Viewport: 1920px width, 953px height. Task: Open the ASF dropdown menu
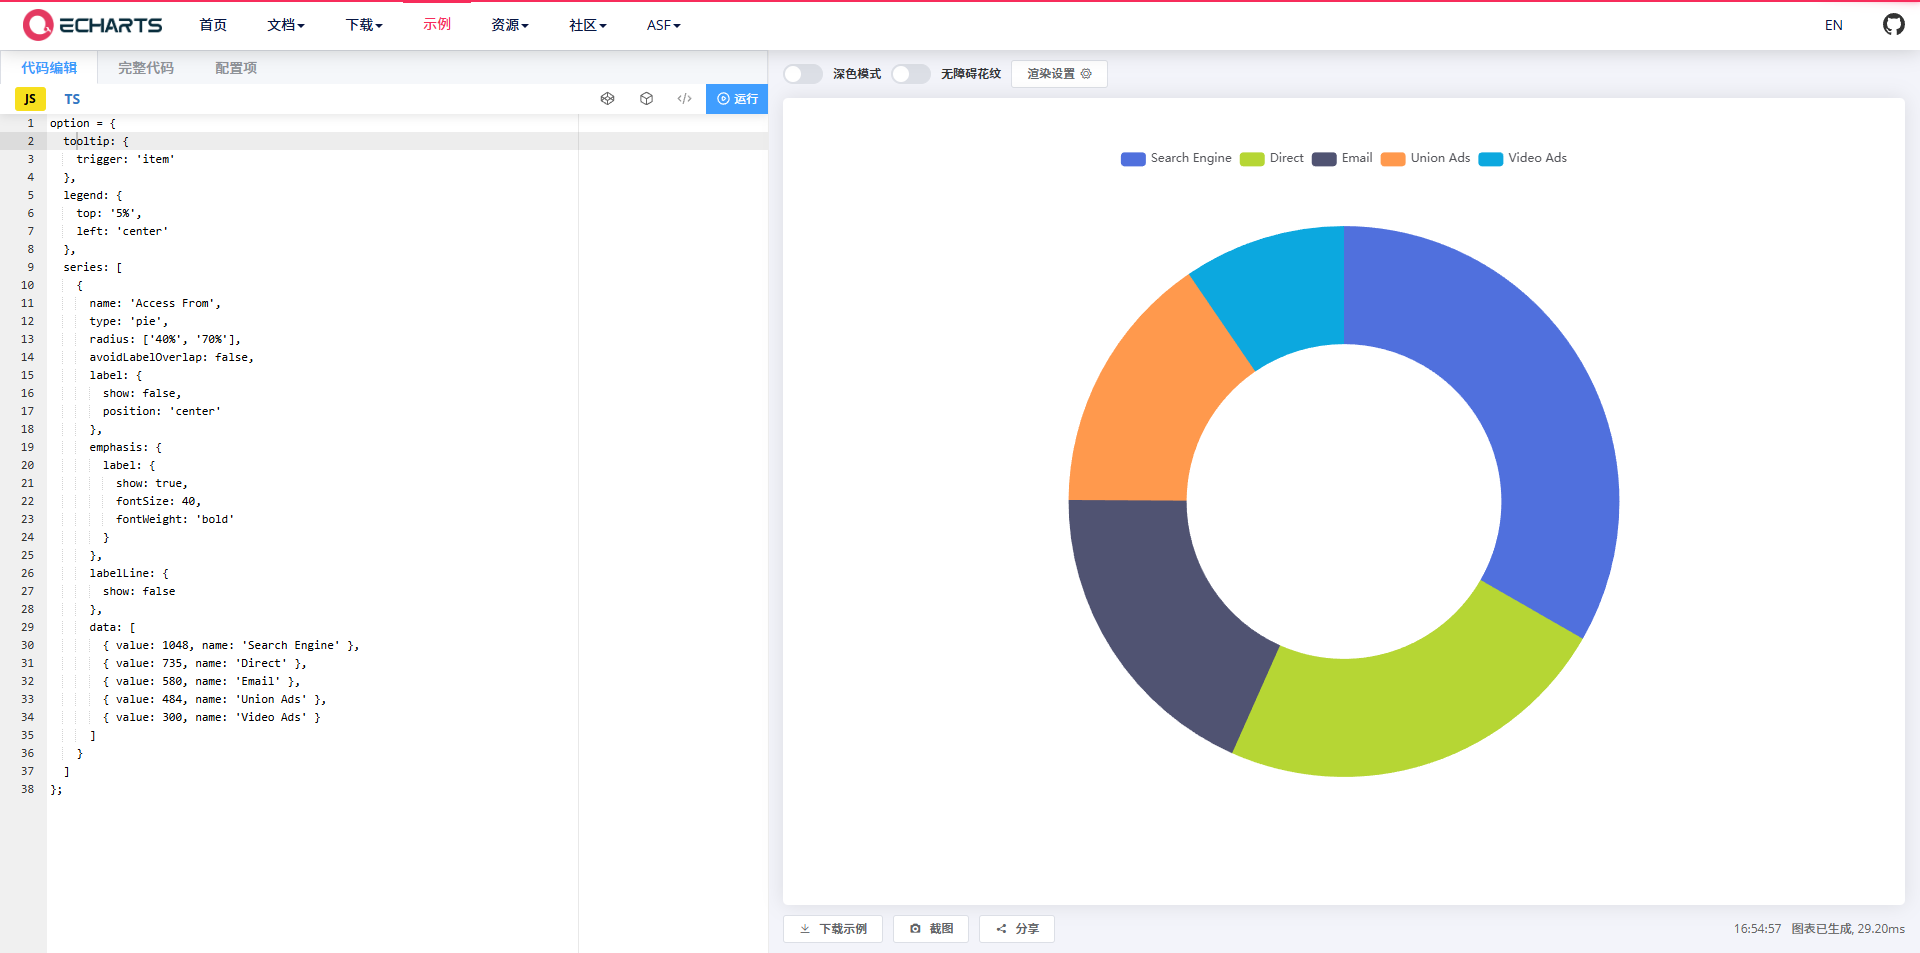[663, 25]
